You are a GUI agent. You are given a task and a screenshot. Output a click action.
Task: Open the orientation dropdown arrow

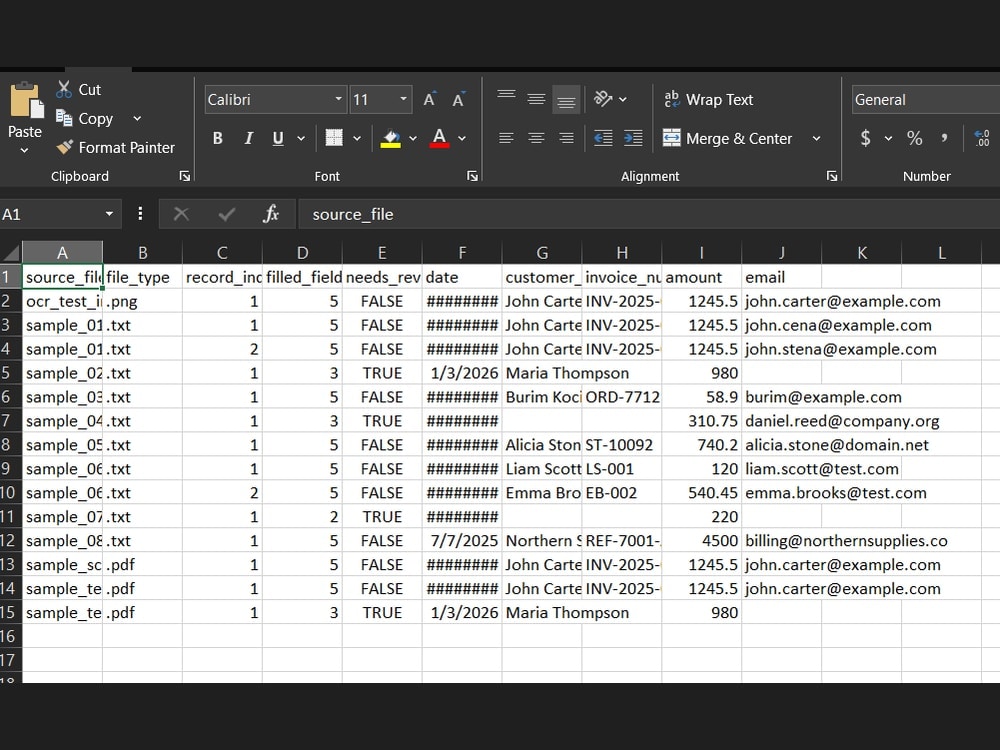pos(623,99)
